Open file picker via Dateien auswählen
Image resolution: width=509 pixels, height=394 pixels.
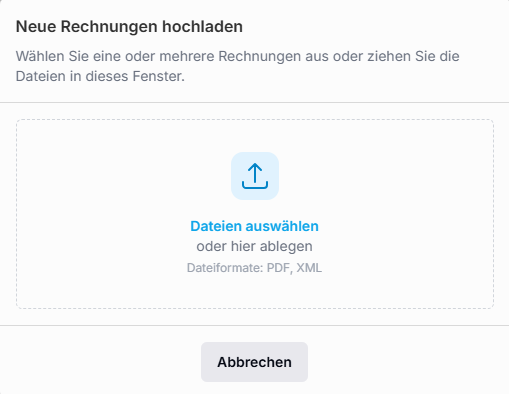tap(254, 226)
